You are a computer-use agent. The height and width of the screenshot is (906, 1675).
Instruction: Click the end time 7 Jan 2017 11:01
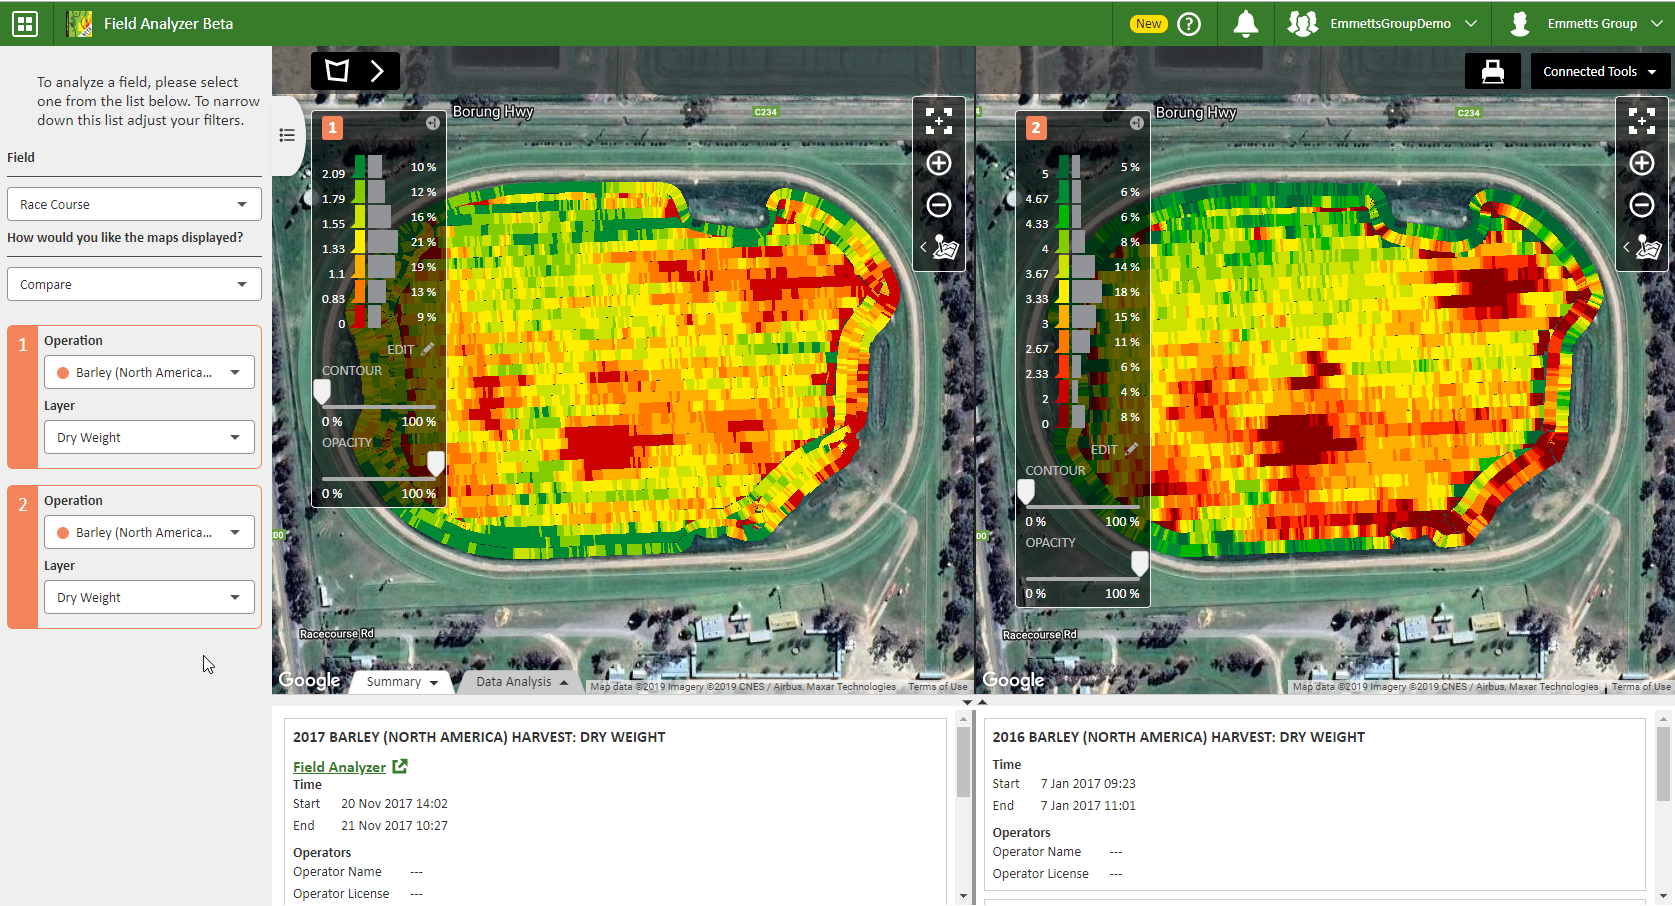point(1088,806)
